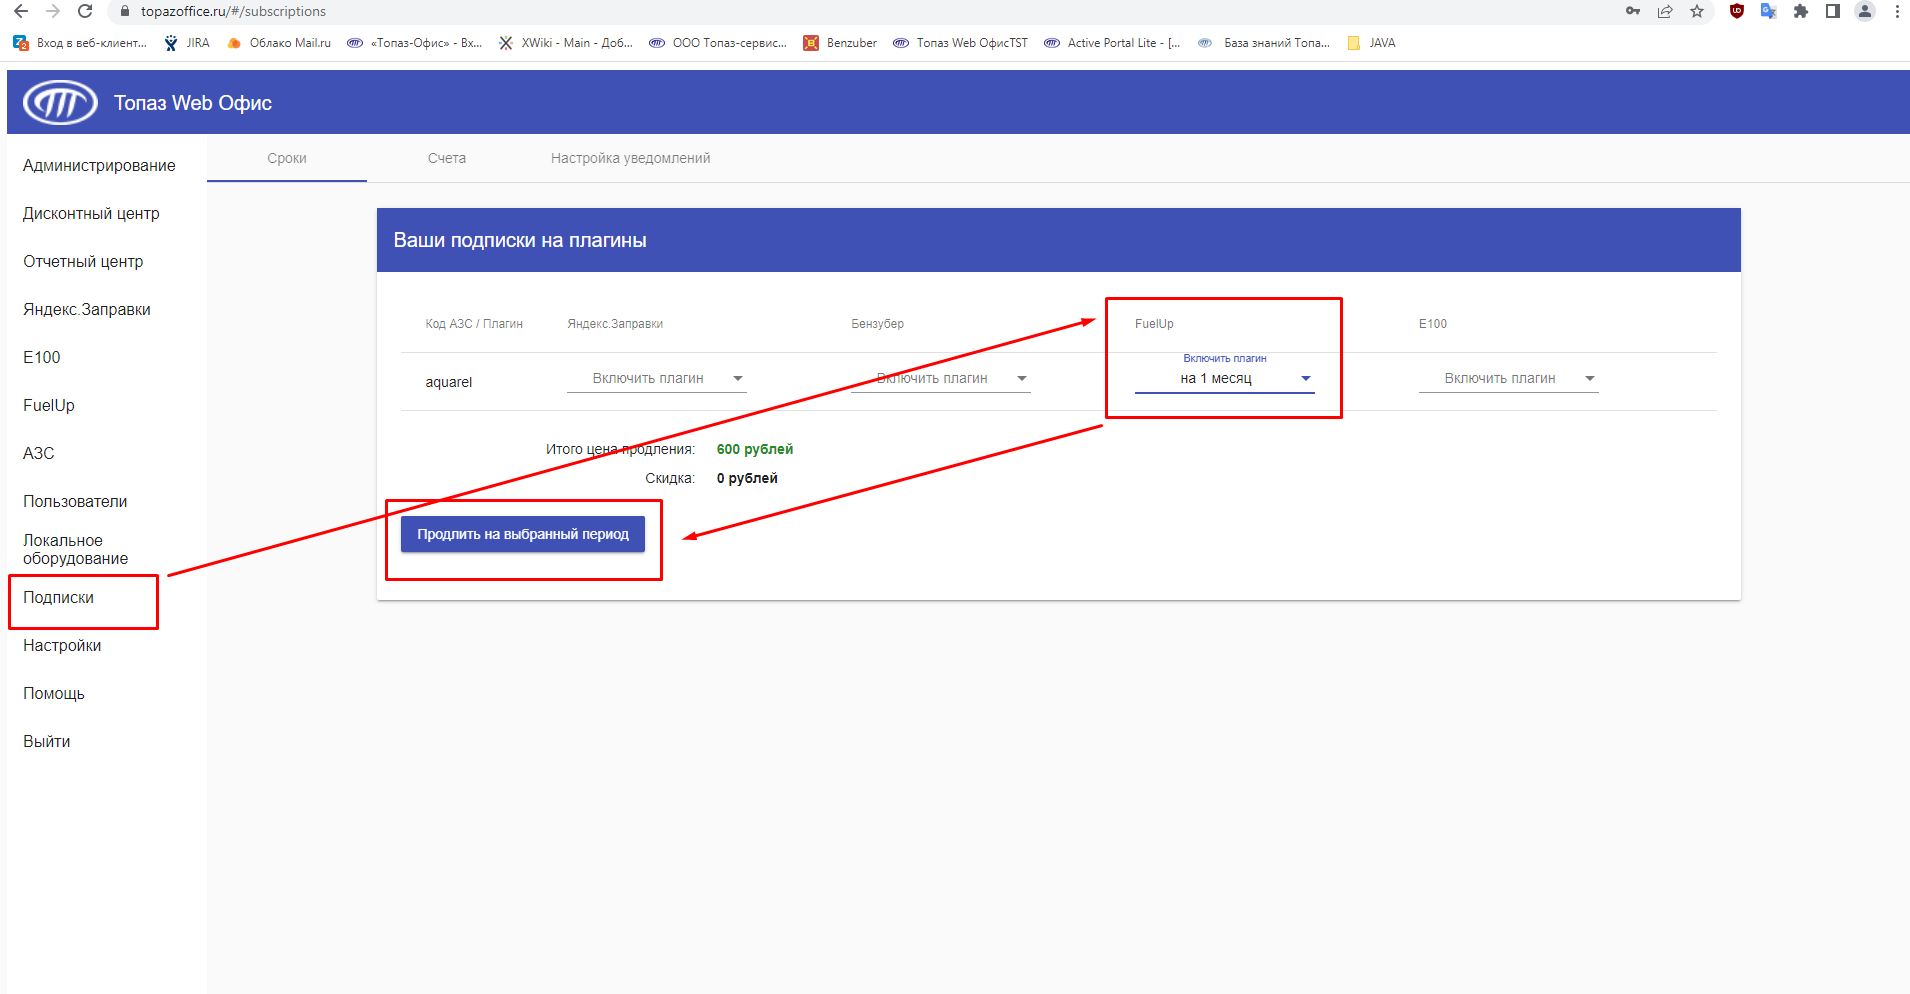Toggle the browser side panel icon
Image resolution: width=1910 pixels, height=994 pixels.
coord(1833,11)
